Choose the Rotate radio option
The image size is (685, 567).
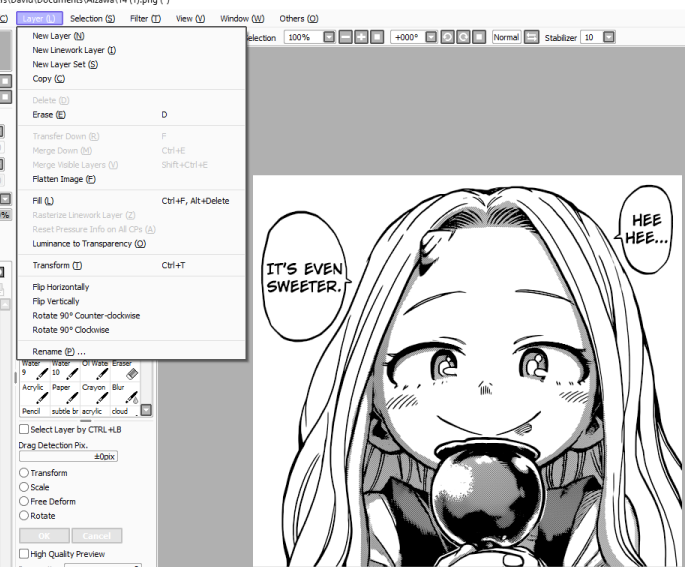point(24,515)
